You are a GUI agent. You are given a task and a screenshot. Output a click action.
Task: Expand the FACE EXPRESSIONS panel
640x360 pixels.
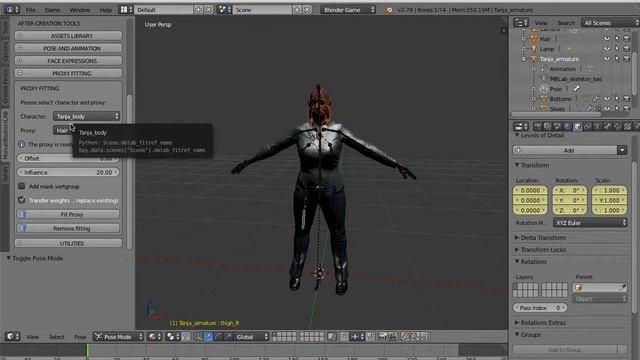69,61
